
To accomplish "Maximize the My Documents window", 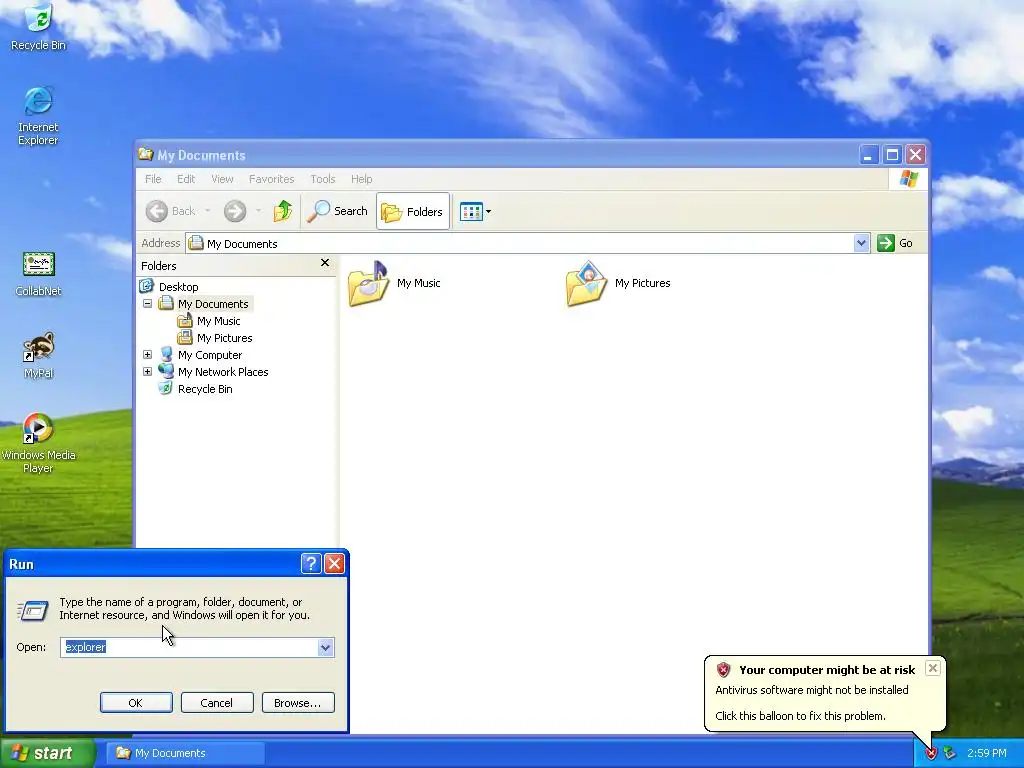I will (892, 155).
